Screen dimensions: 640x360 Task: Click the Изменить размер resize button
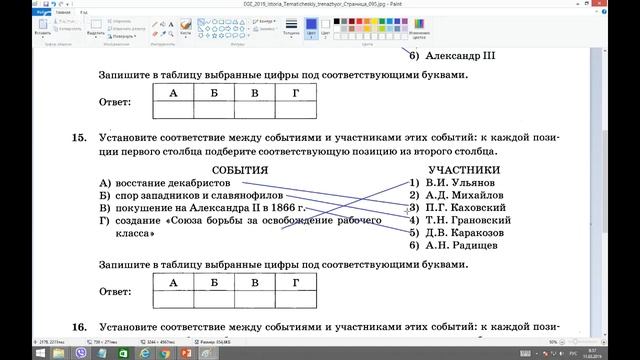(x=127, y=29)
